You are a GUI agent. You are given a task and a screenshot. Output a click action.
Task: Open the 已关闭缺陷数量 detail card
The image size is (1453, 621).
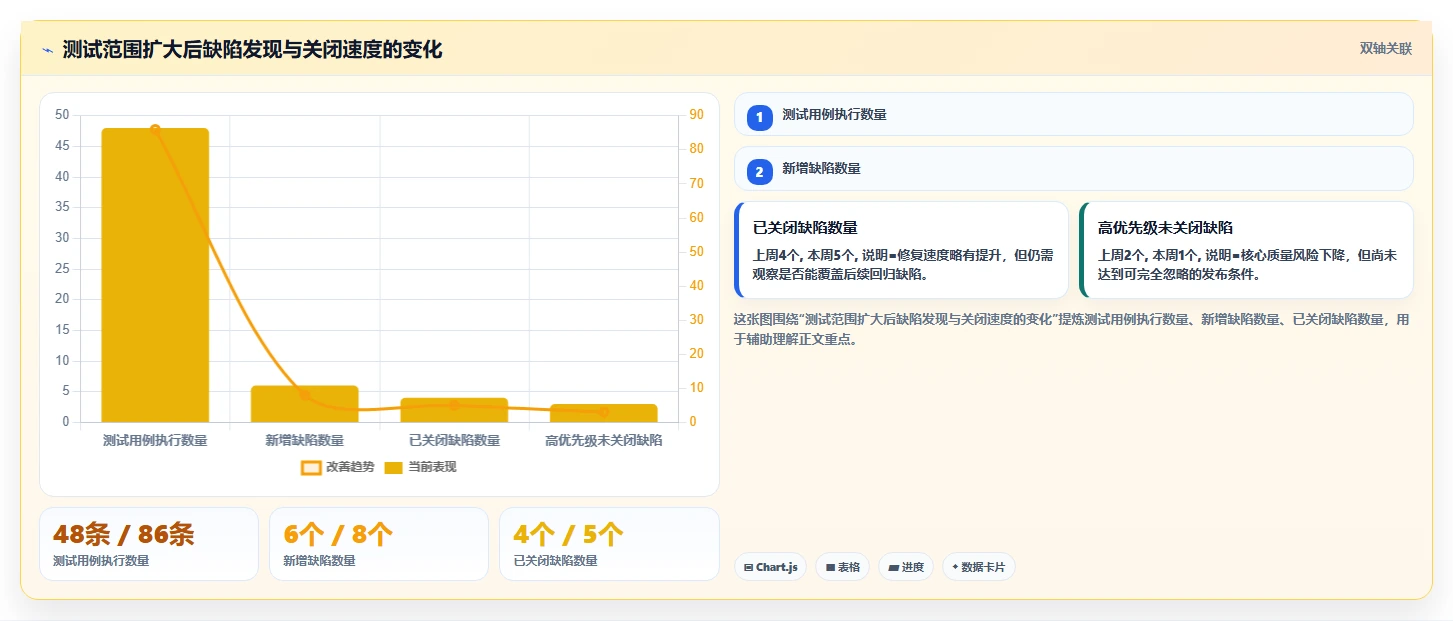click(x=901, y=250)
